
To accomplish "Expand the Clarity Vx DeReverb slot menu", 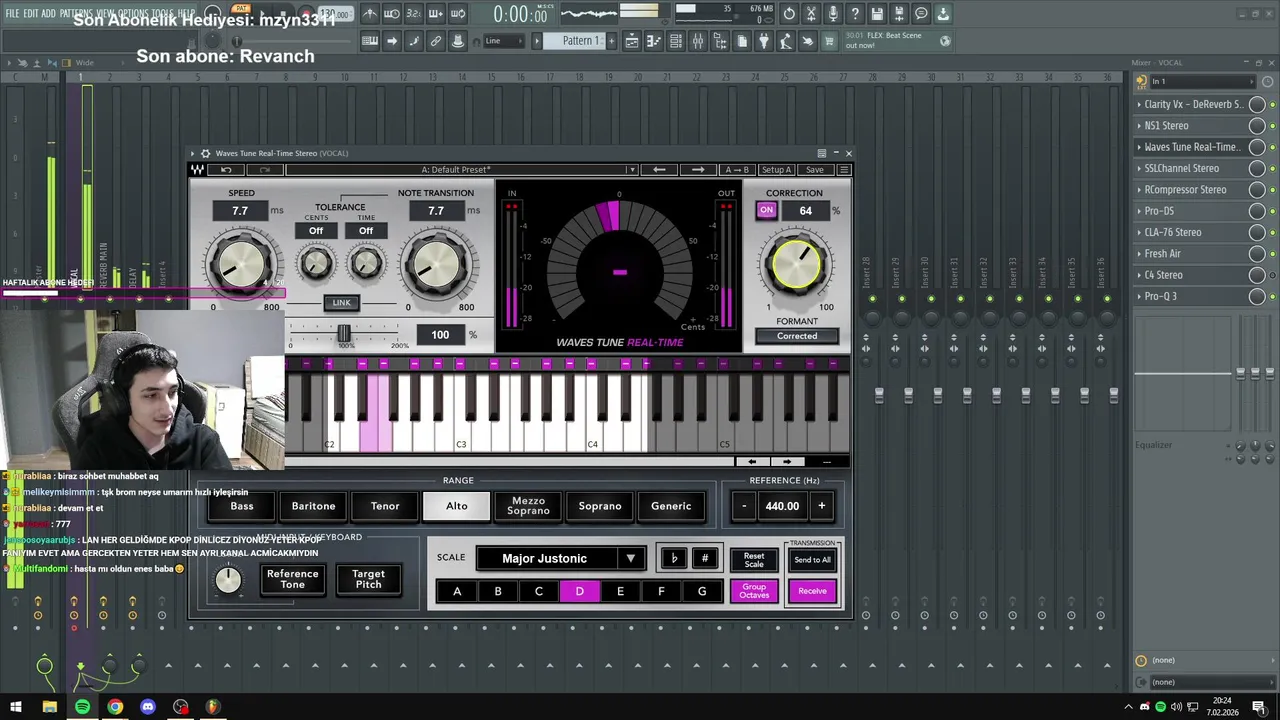I will pyautogui.click(x=1139, y=104).
